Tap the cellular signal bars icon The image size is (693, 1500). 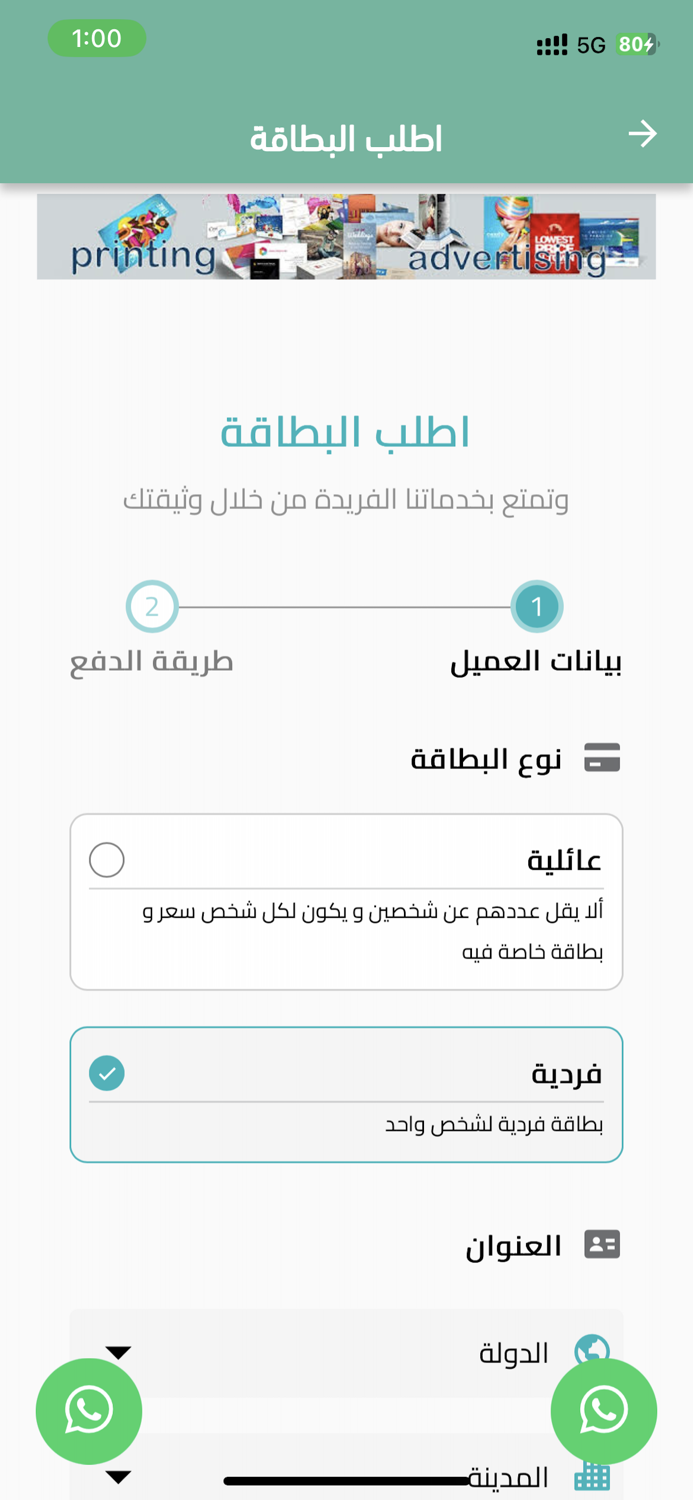point(551,44)
